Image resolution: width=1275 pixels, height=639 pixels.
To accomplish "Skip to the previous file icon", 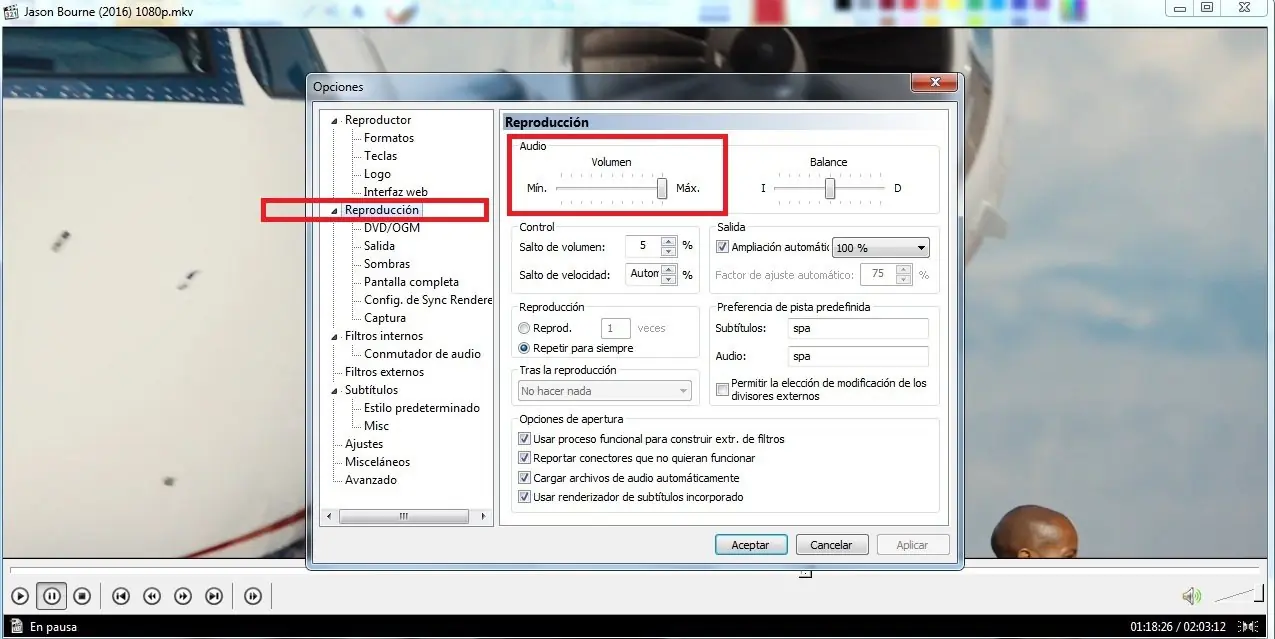I will point(121,597).
